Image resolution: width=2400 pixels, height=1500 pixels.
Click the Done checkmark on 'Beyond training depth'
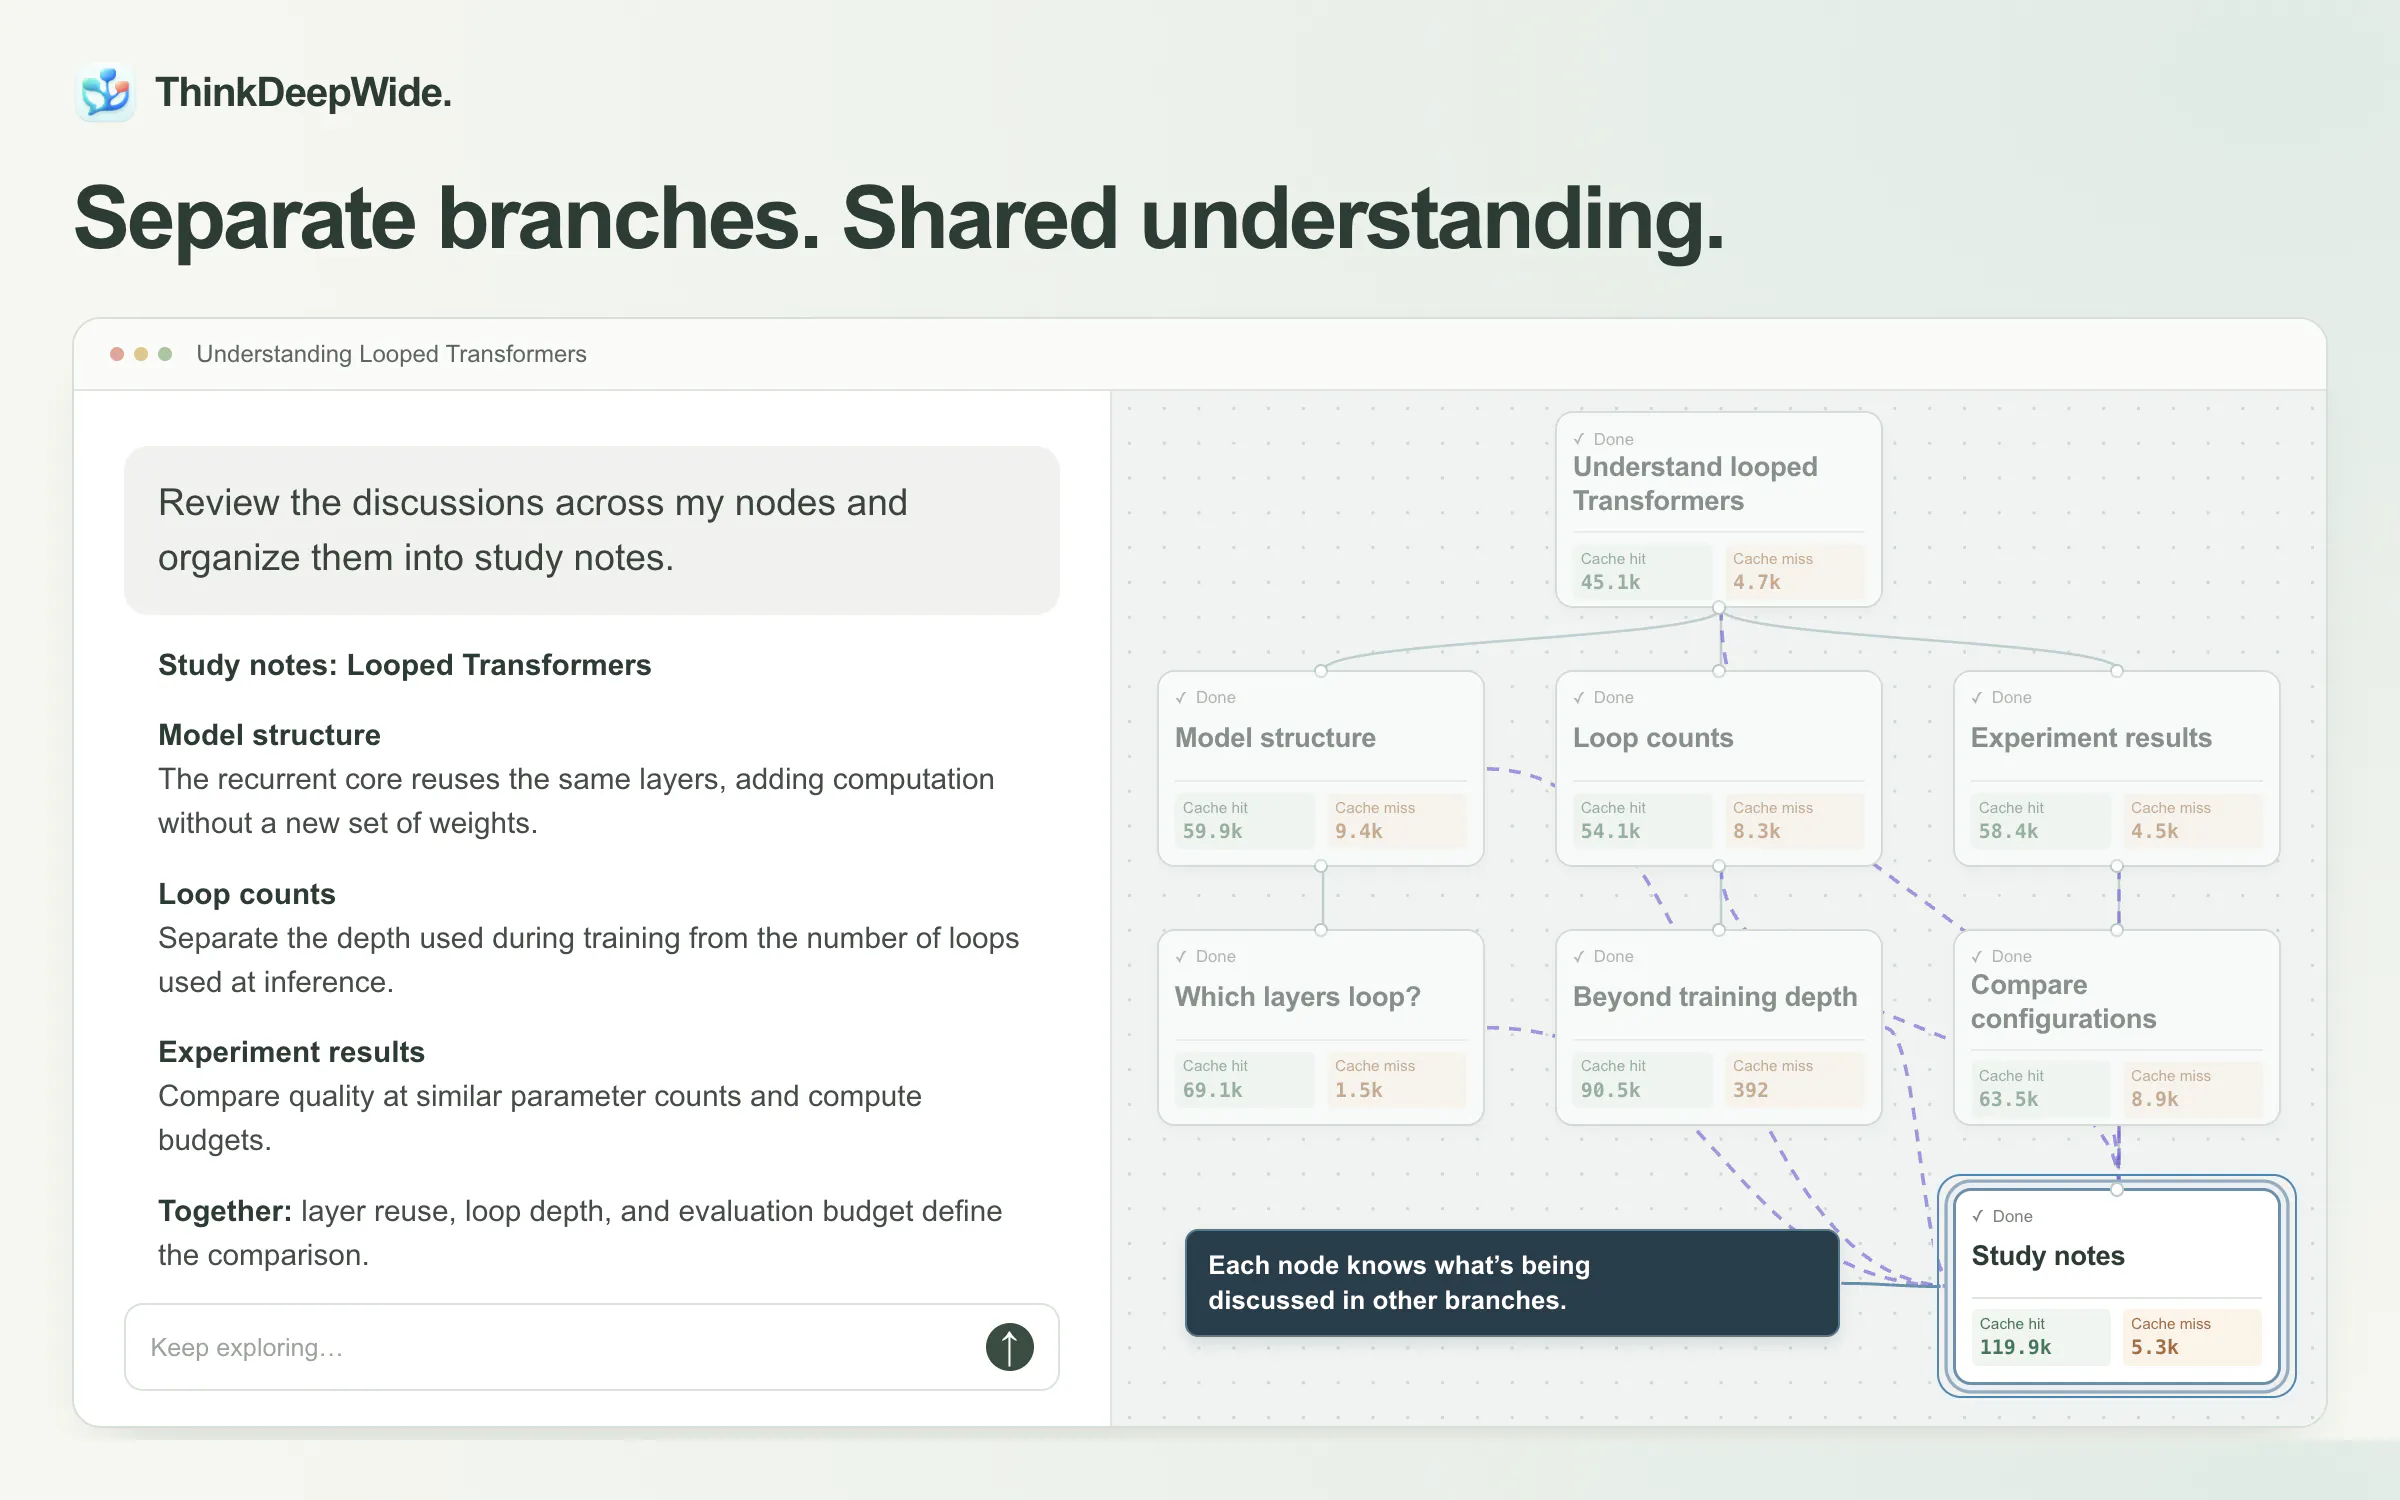tap(1578, 956)
